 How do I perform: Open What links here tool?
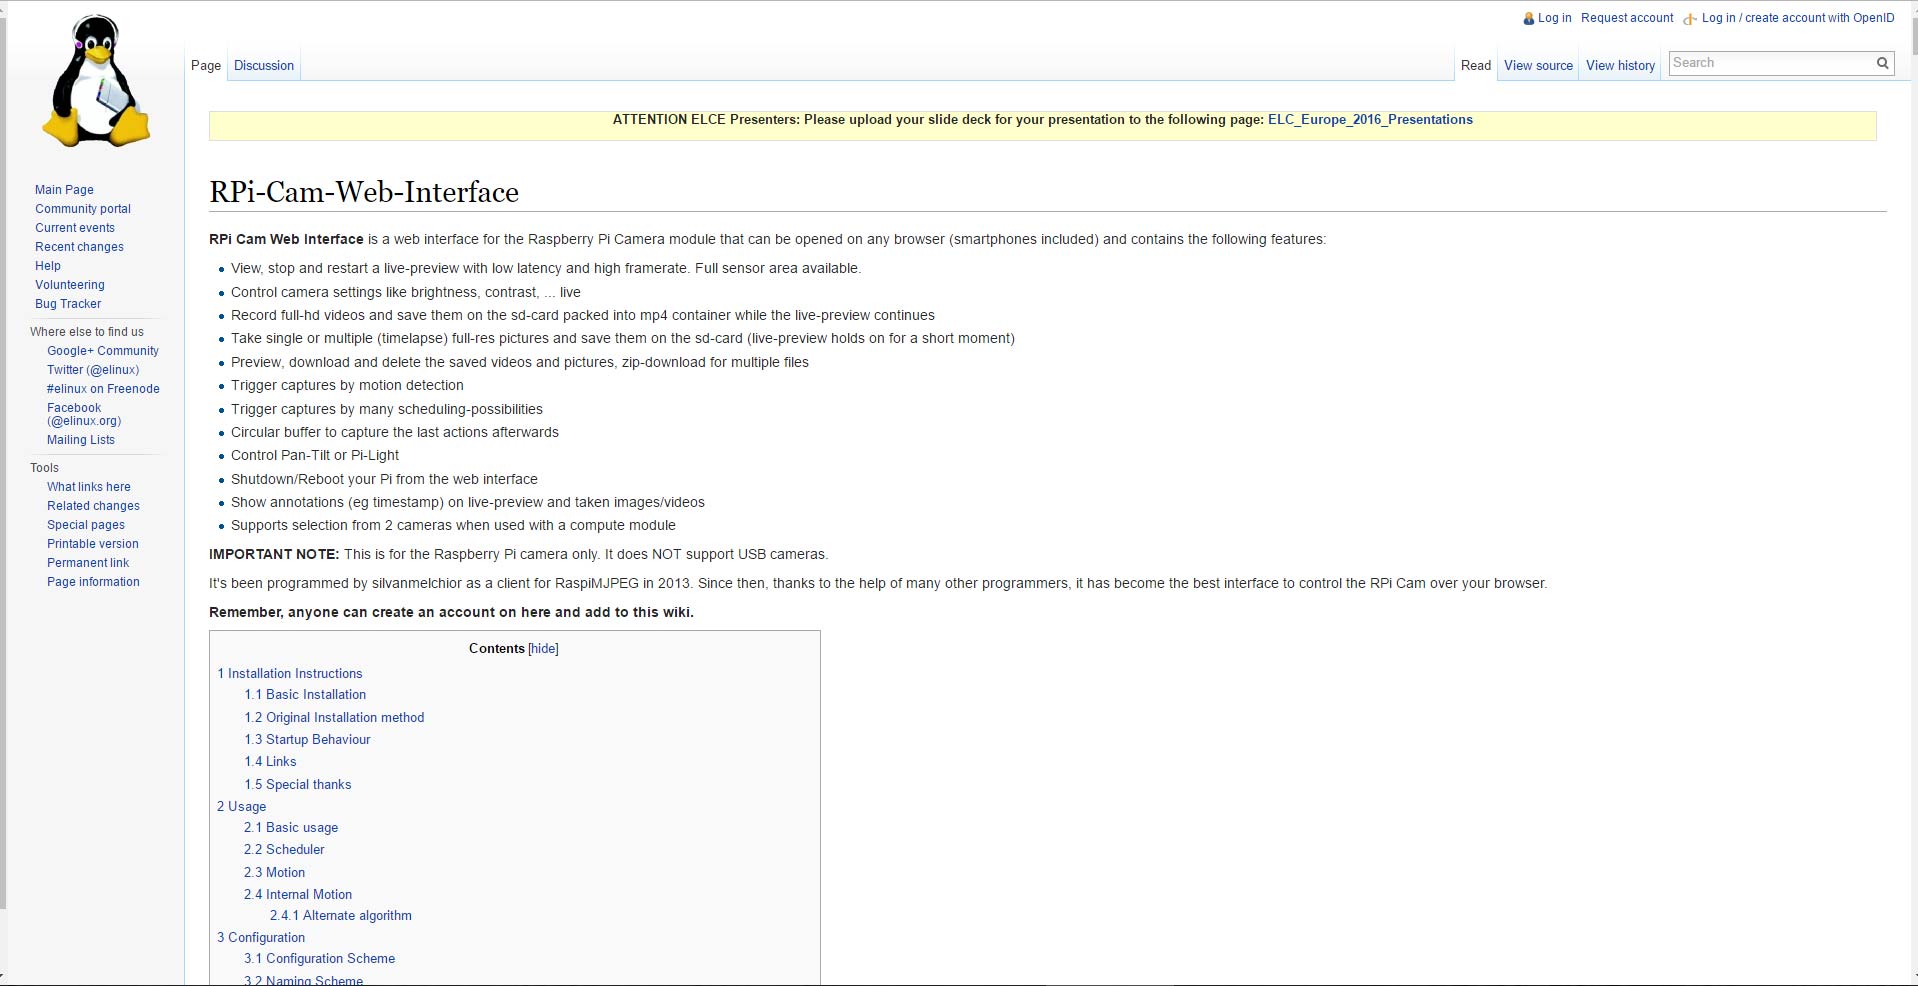point(89,487)
